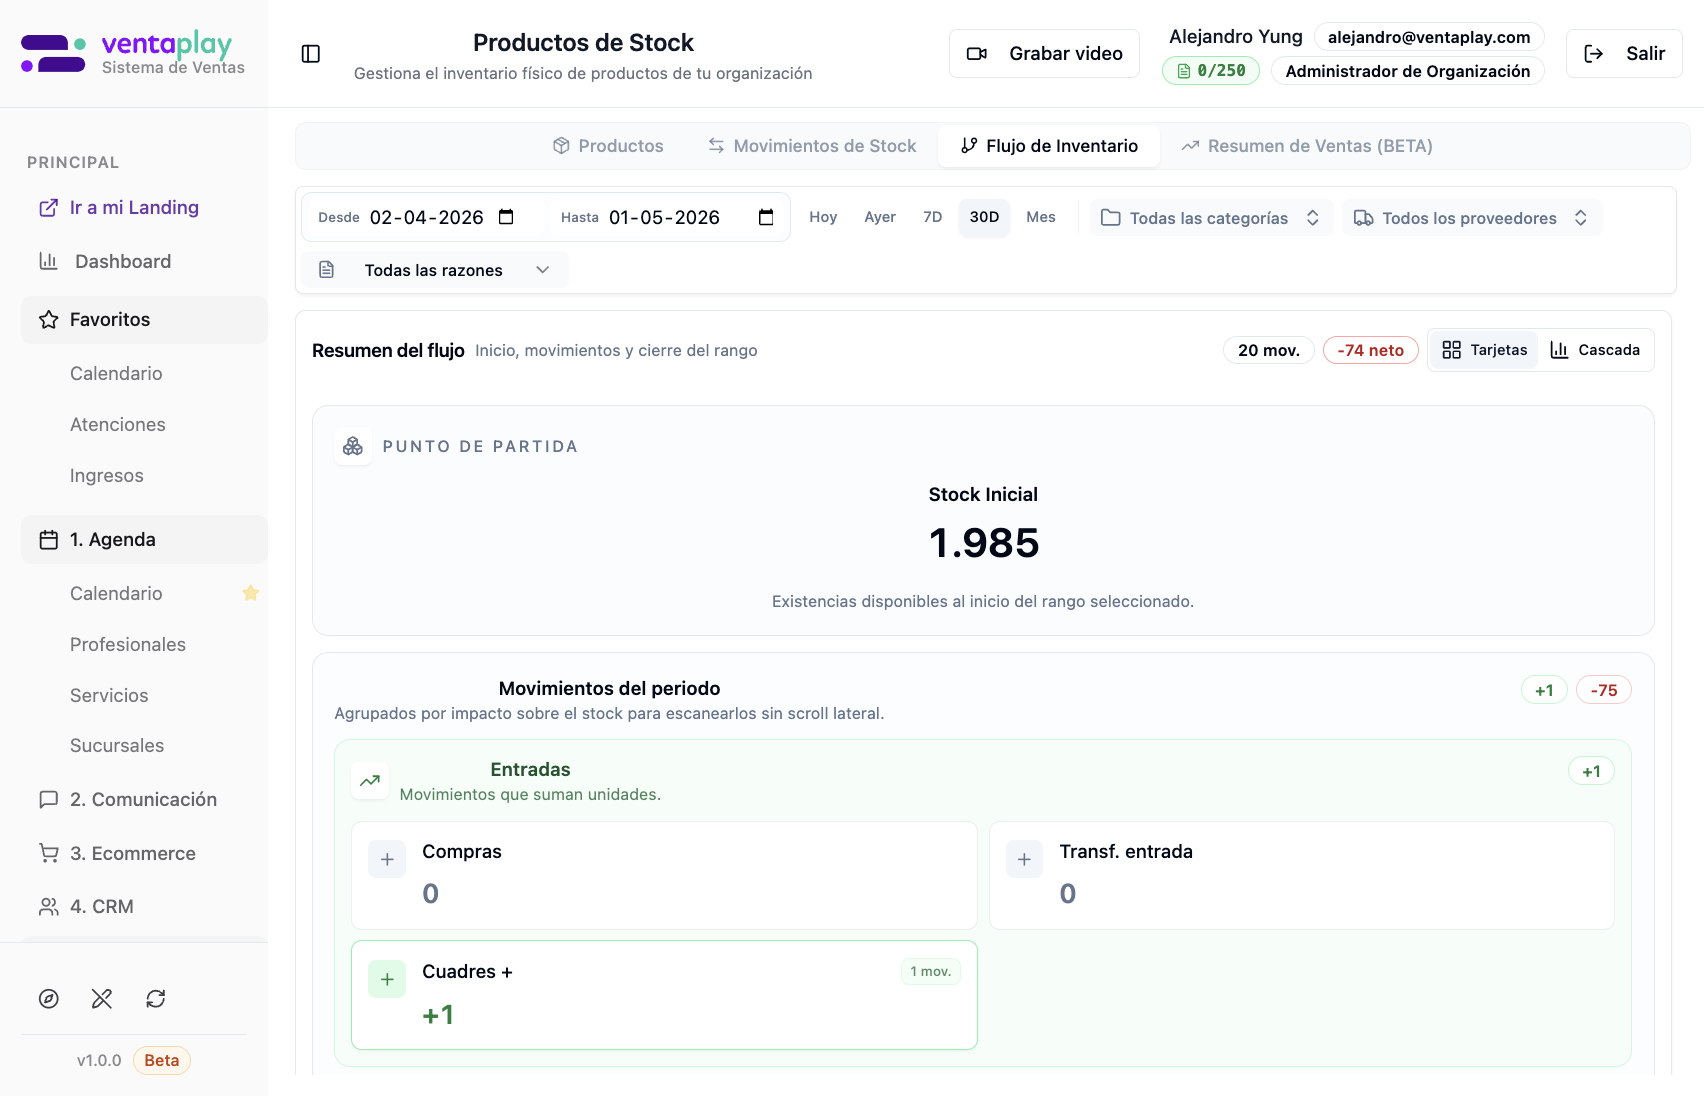
Task: Click the Ventaplay logo
Action: 133,53
